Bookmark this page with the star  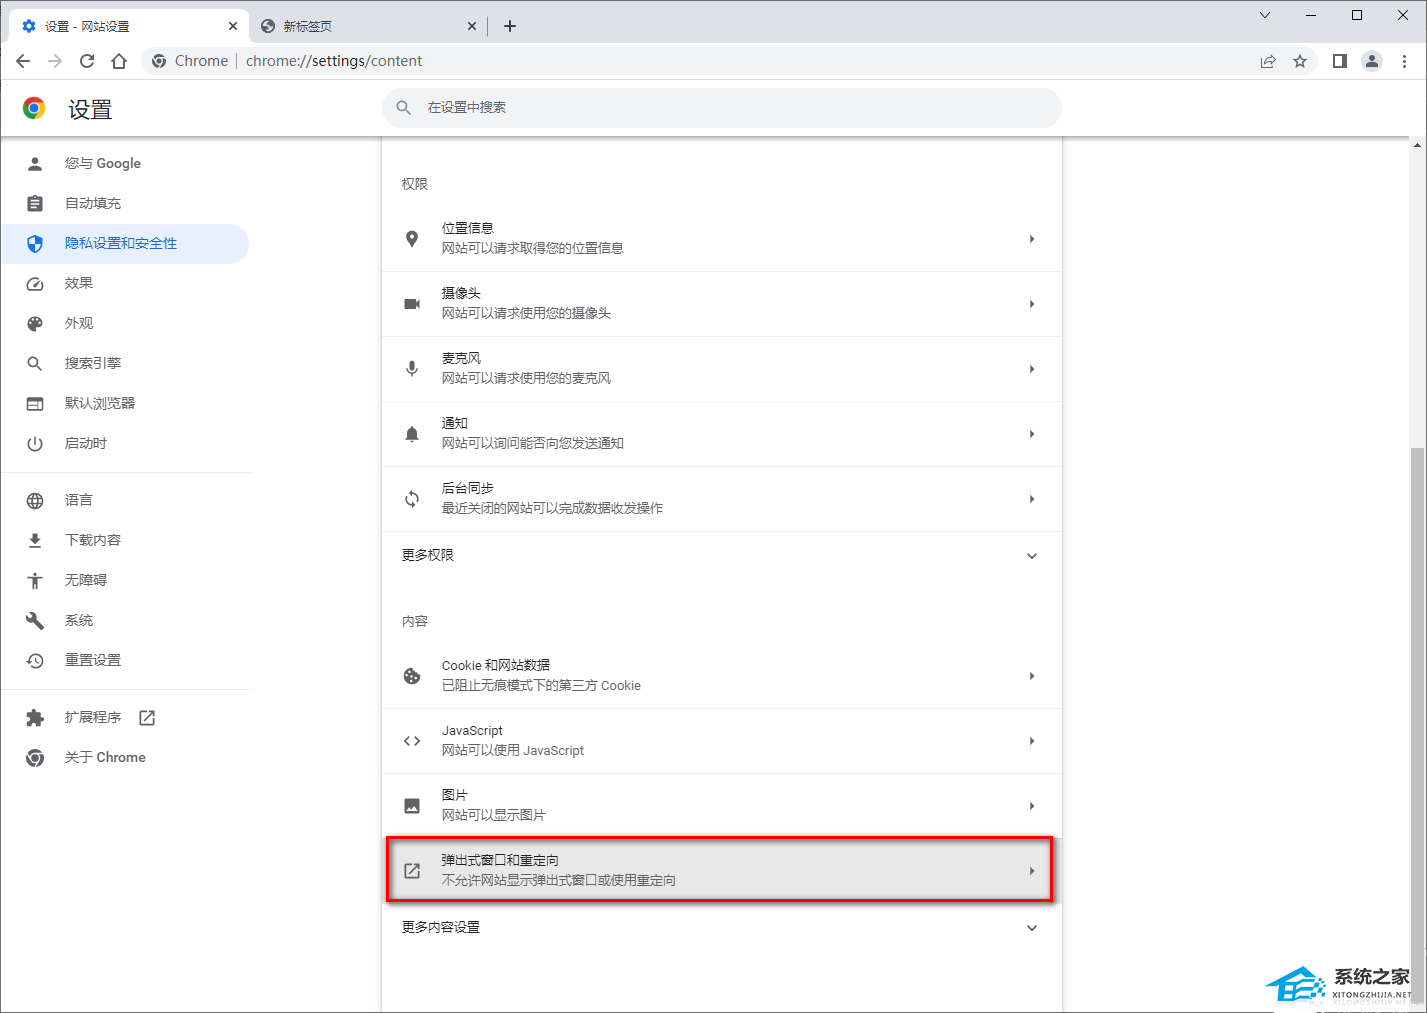click(x=1300, y=61)
